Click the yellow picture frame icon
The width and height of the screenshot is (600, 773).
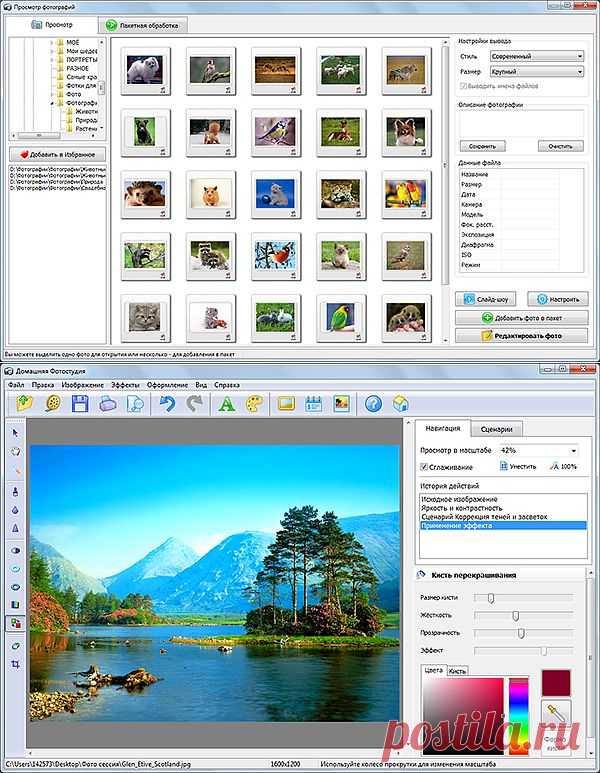tap(286, 404)
